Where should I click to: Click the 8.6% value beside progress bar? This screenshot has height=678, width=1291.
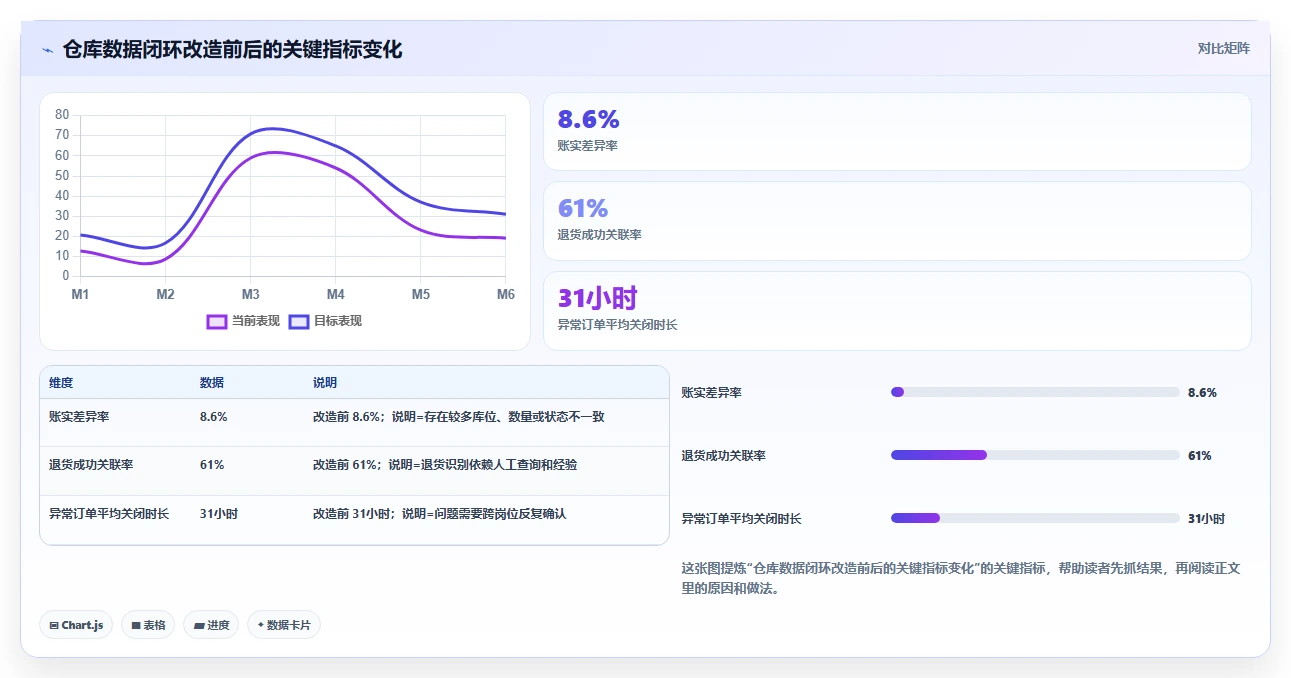(1202, 393)
